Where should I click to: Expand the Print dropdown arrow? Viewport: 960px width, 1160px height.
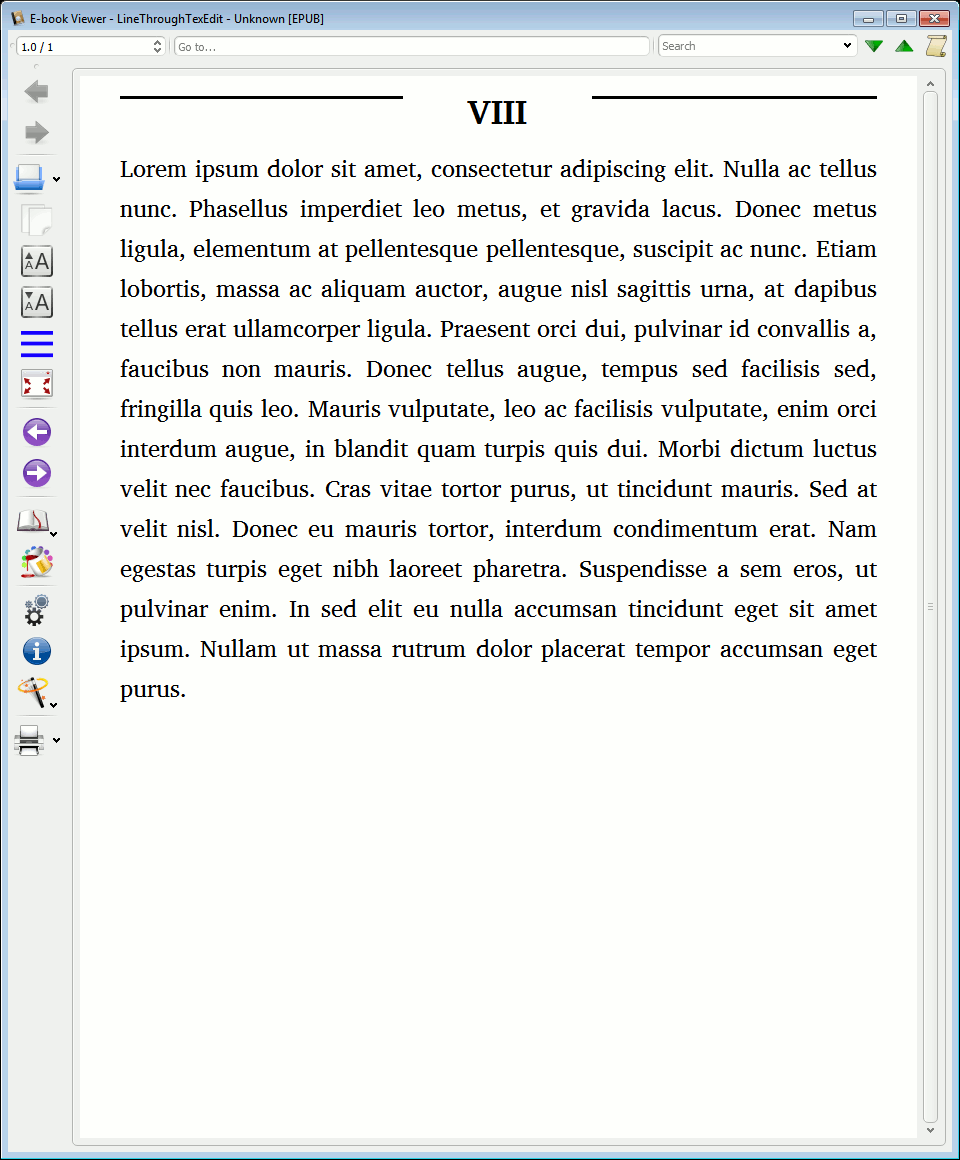point(56,741)
